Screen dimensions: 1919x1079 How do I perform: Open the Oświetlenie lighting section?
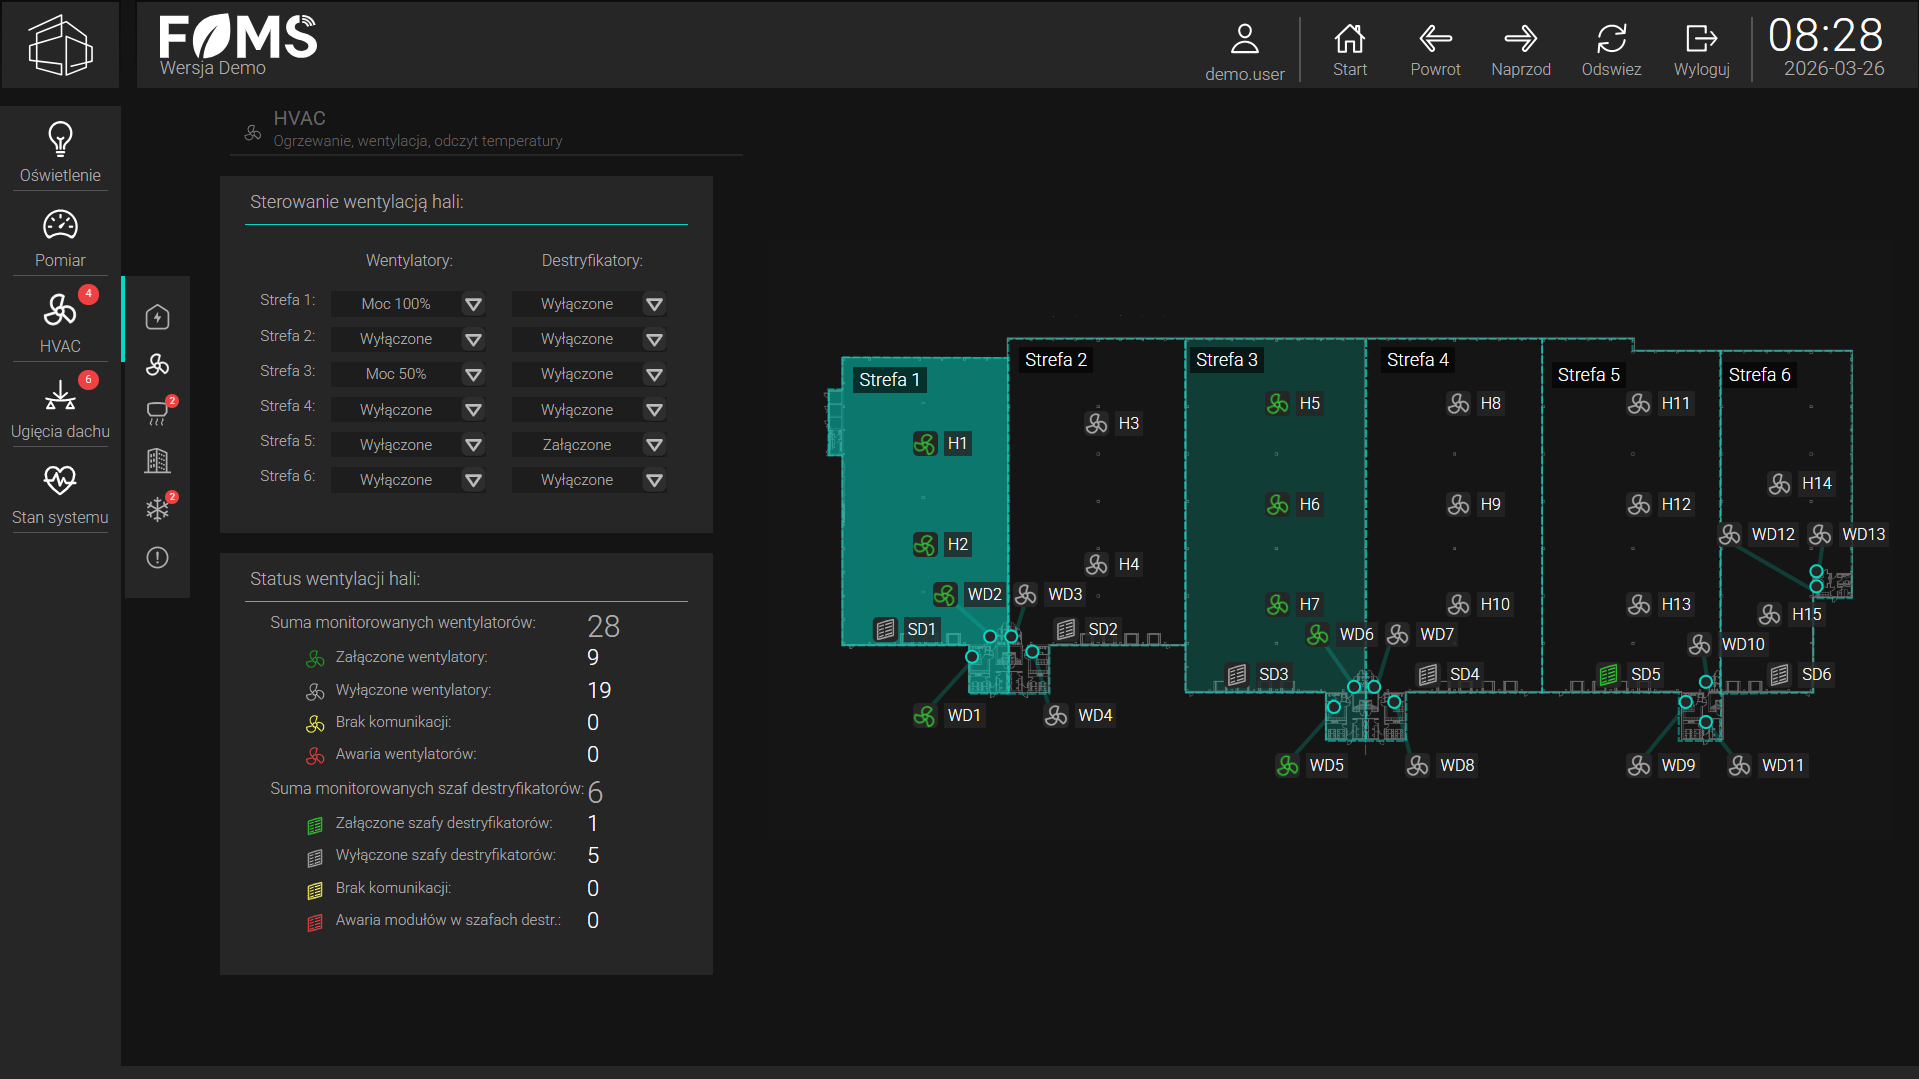[x=60, y=152]
